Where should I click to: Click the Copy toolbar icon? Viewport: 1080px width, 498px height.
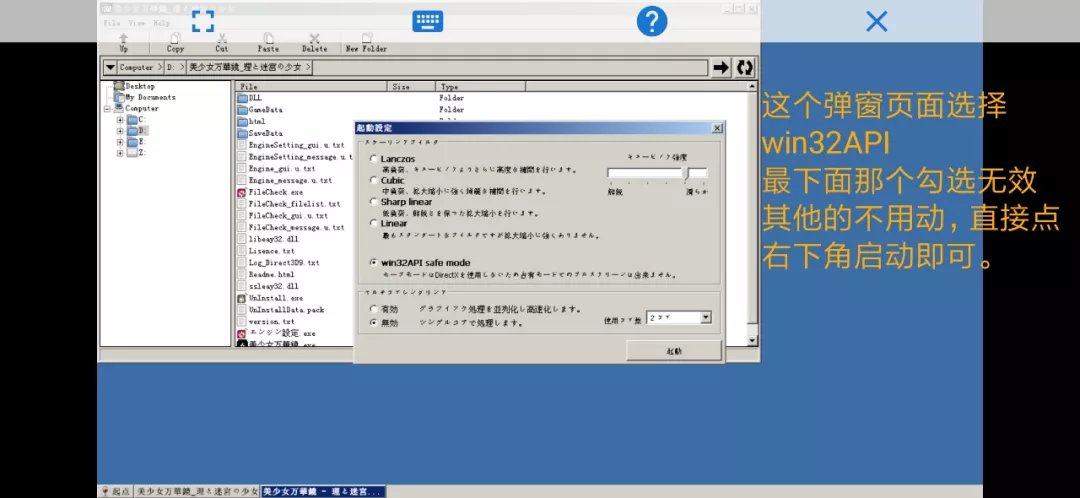175,37
